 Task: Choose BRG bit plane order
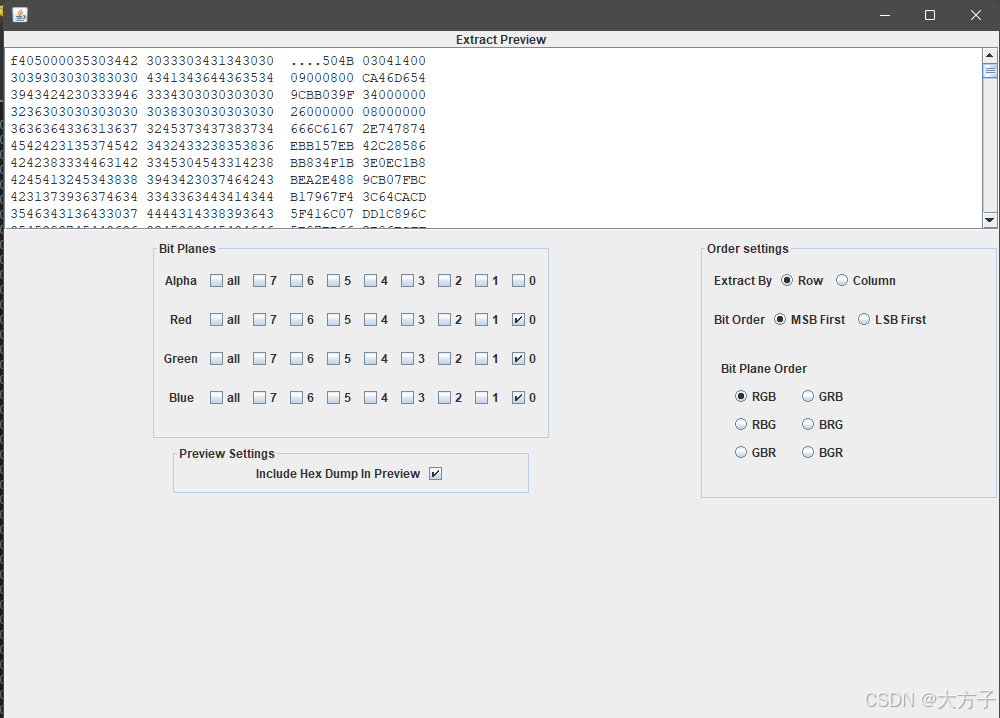[808, 424]
